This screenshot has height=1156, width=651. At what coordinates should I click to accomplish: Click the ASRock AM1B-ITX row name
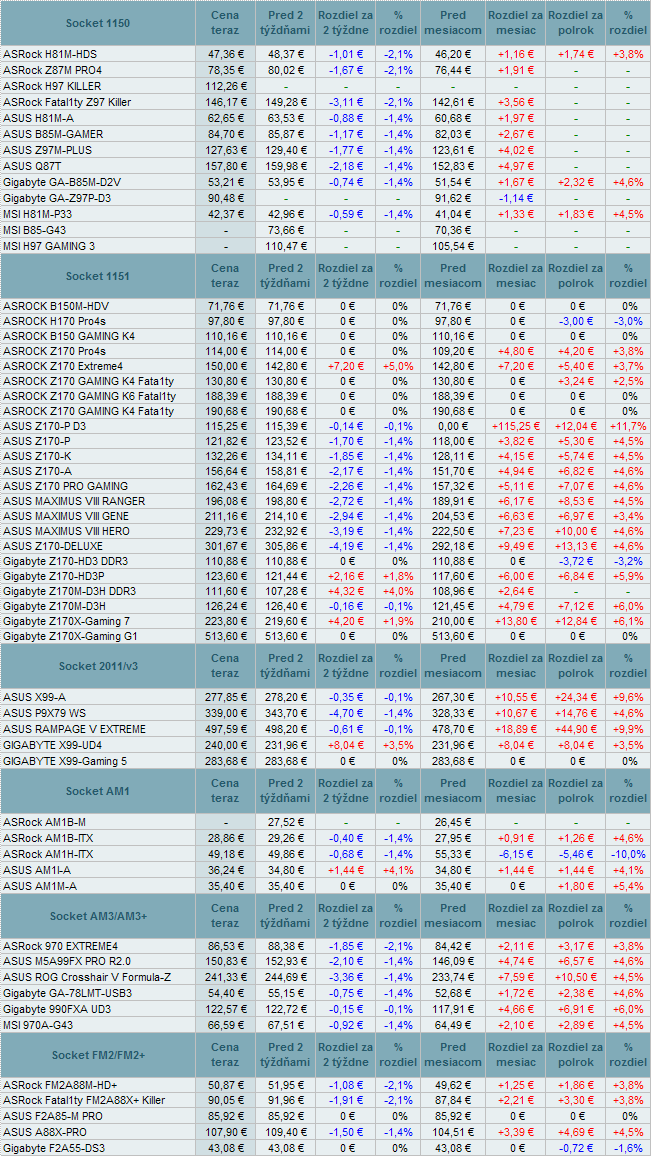(x=48, y=838)
